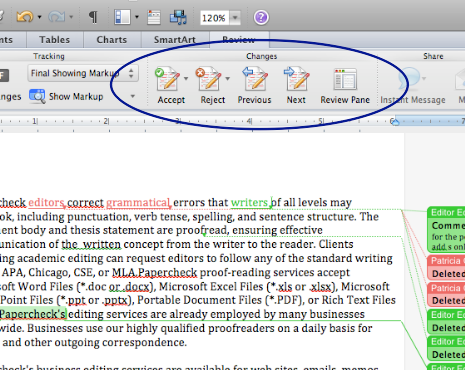
Task: Click the Show Markup magnifier icon
Action: pos(37,96)
